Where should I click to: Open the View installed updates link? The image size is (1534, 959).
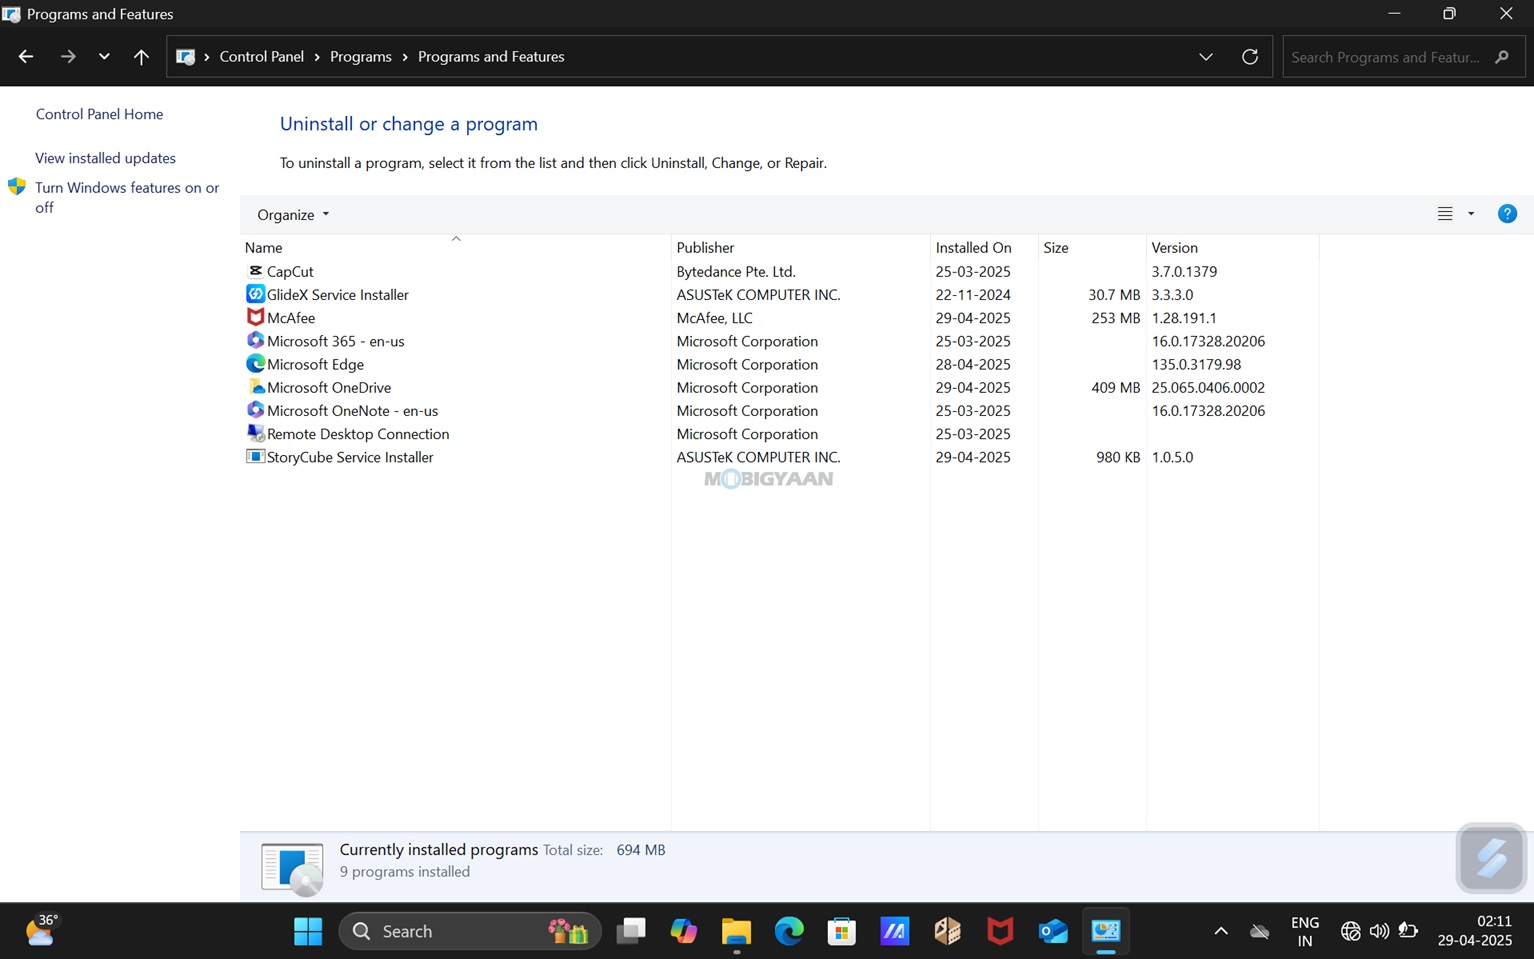[105, 158]
